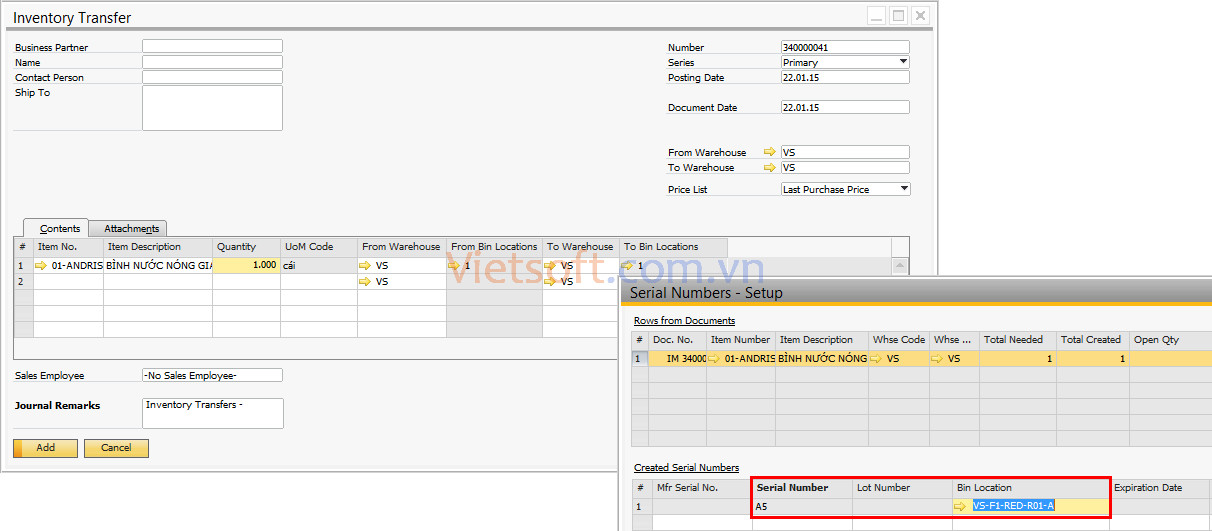Click row 1 From Bin Locations link arrow
Image resolution: width=1212 pixels, height=531 pixels.
(x=455, y=266)
